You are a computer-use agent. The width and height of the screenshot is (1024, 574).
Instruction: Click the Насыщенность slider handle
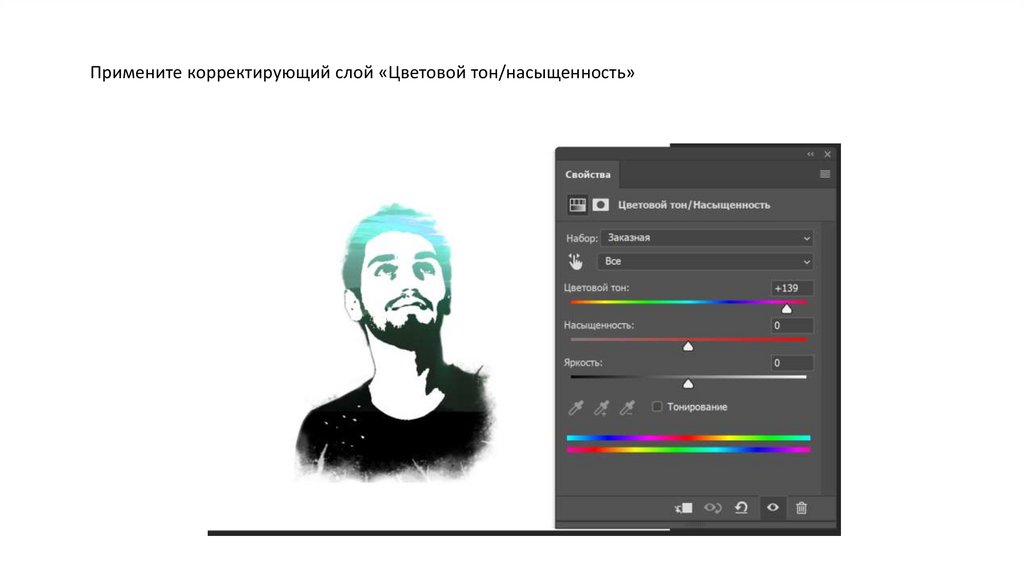[688, 347]
